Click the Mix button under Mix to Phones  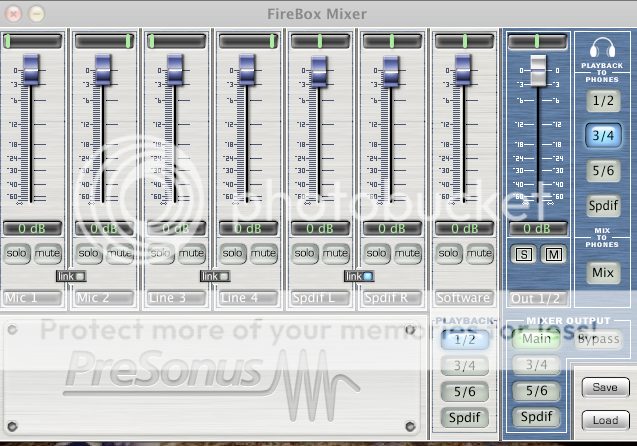603,272
